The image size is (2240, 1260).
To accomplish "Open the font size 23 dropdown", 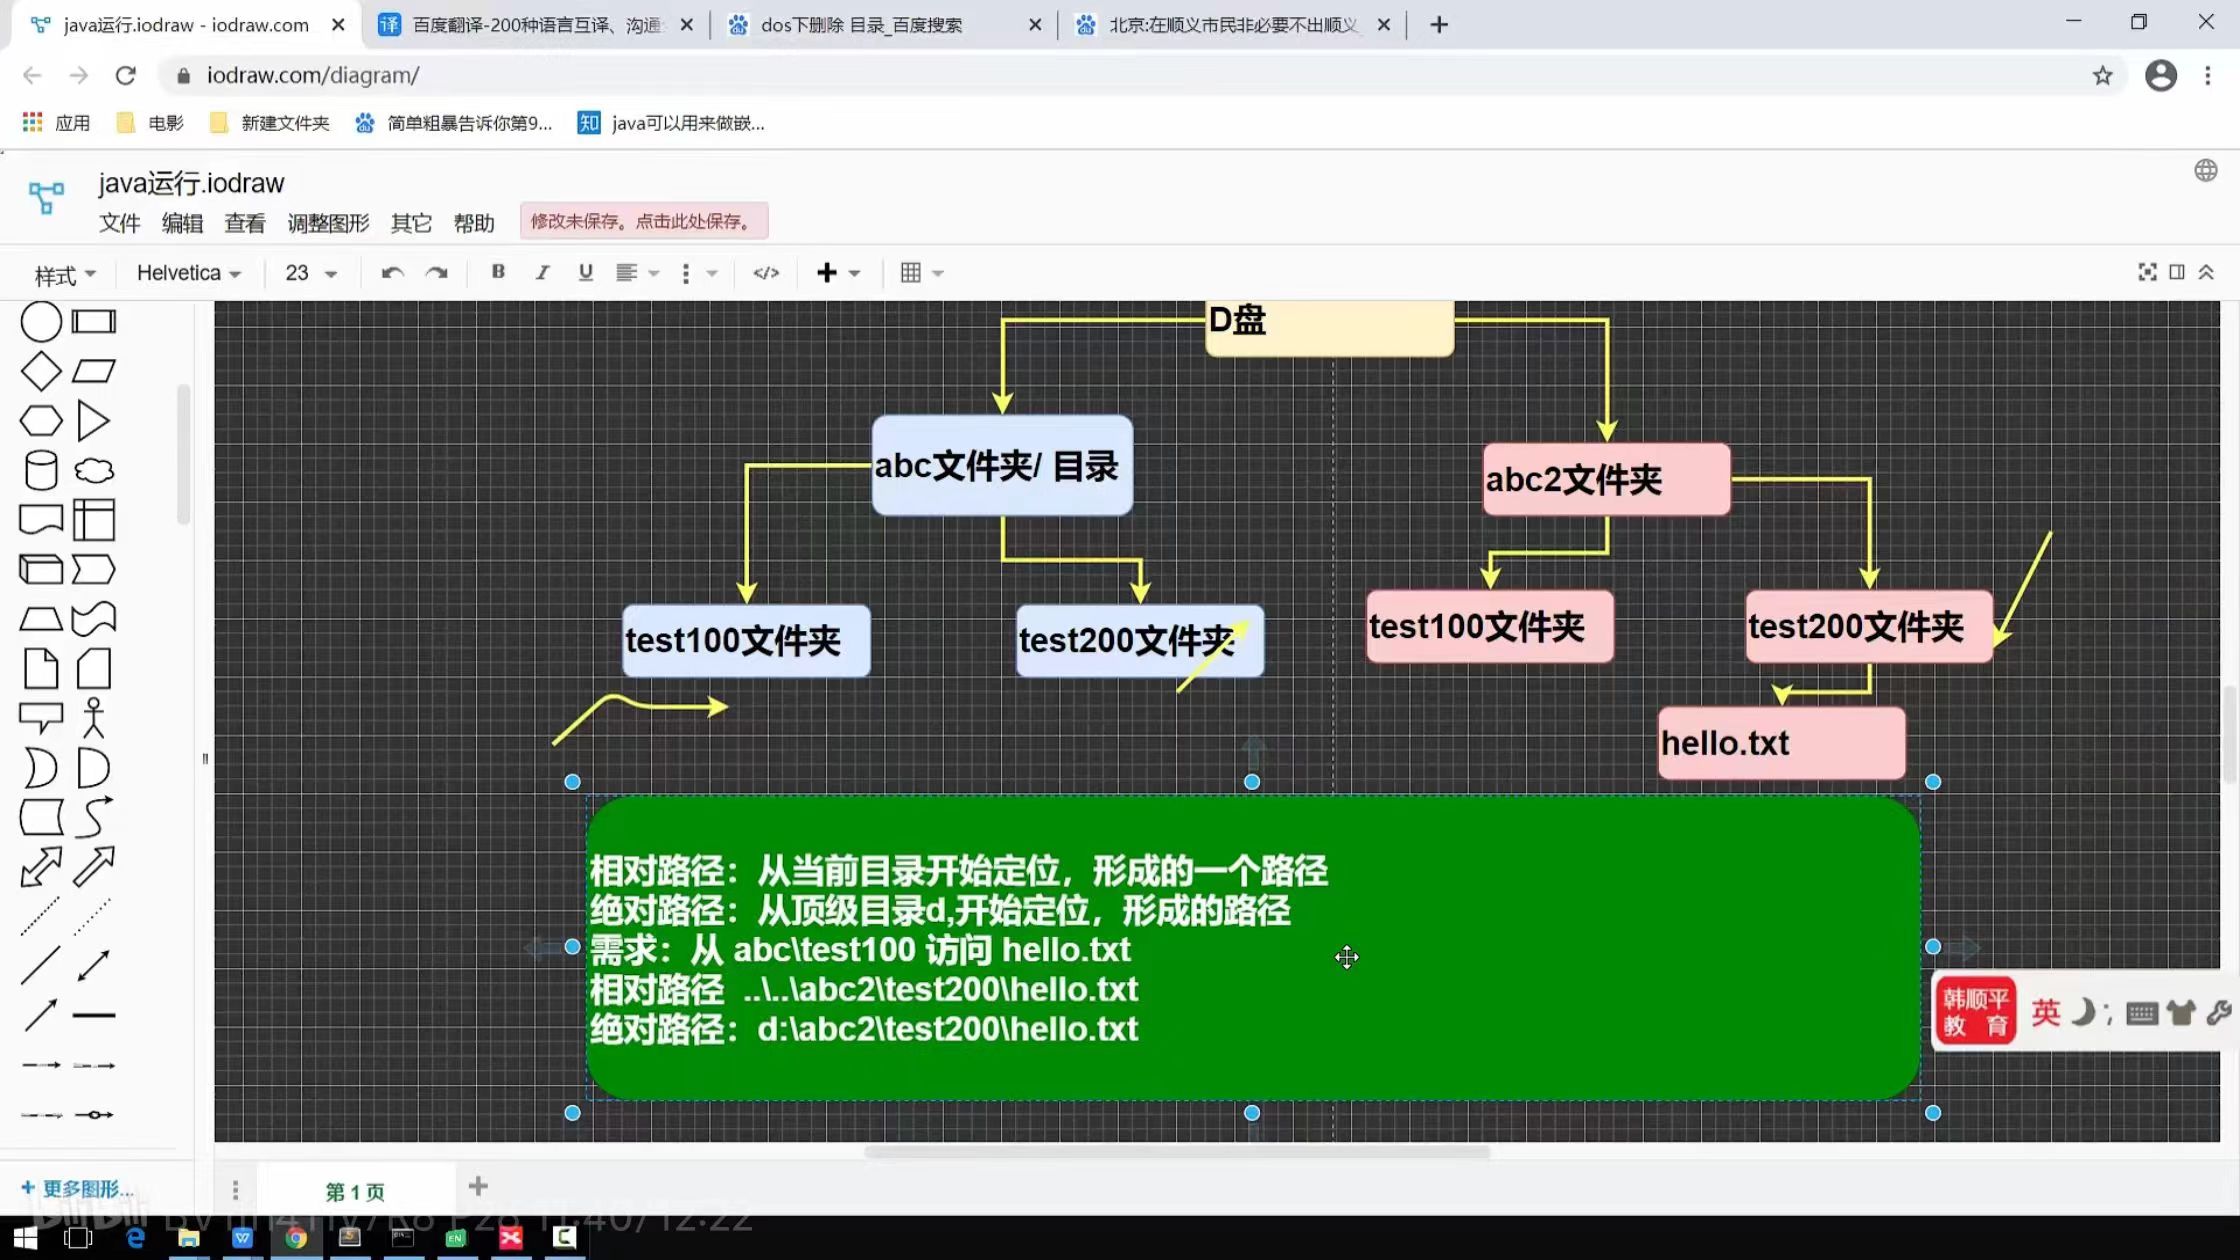I will coord(310,273).
